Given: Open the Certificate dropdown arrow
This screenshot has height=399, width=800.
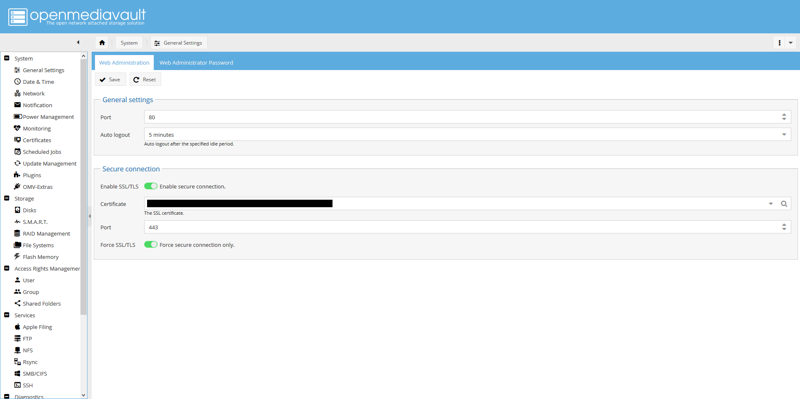Looking at the screenshot, I should click(x=771, y=204).
